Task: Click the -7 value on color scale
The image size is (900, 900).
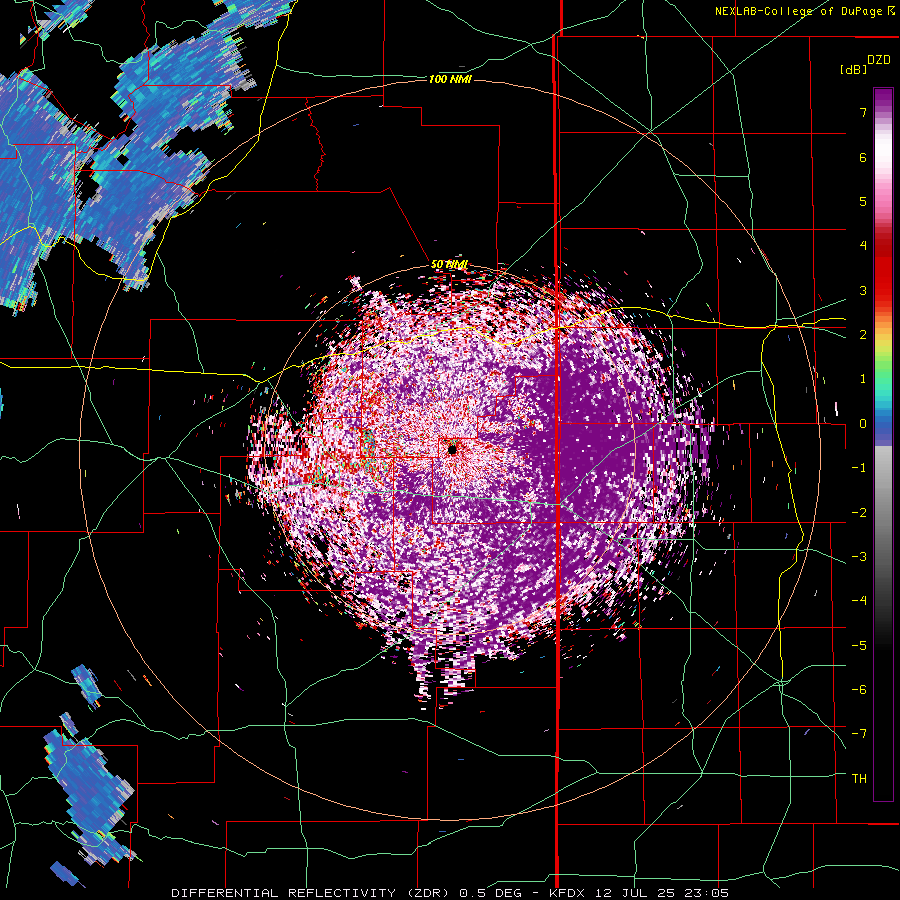Action: (x=859, y=734)
